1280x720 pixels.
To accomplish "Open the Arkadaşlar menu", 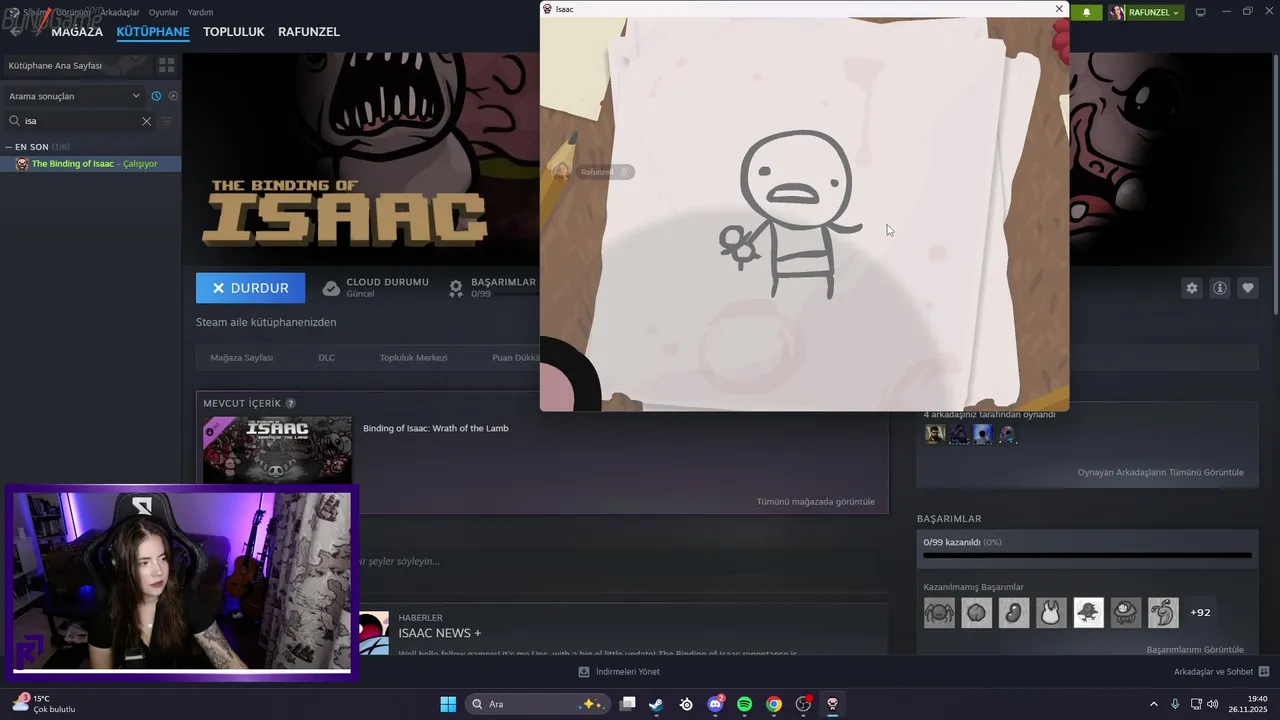I will click(119, 12).
